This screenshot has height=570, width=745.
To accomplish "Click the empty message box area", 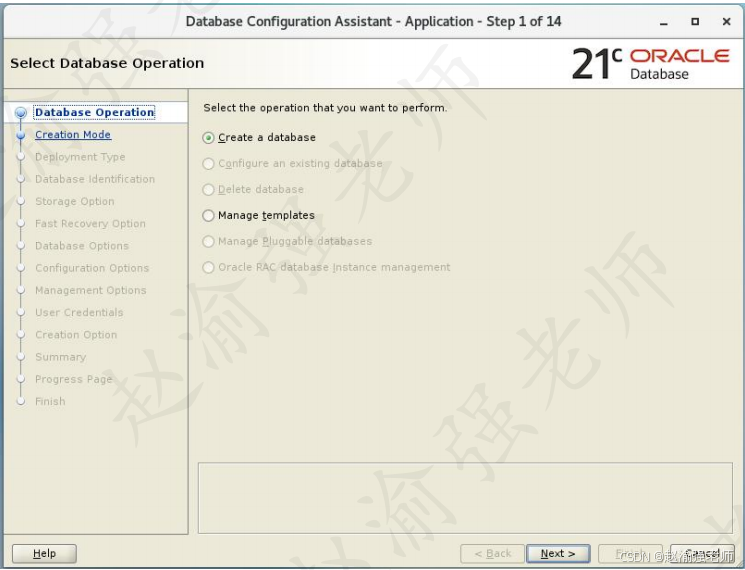I will 465,498.
